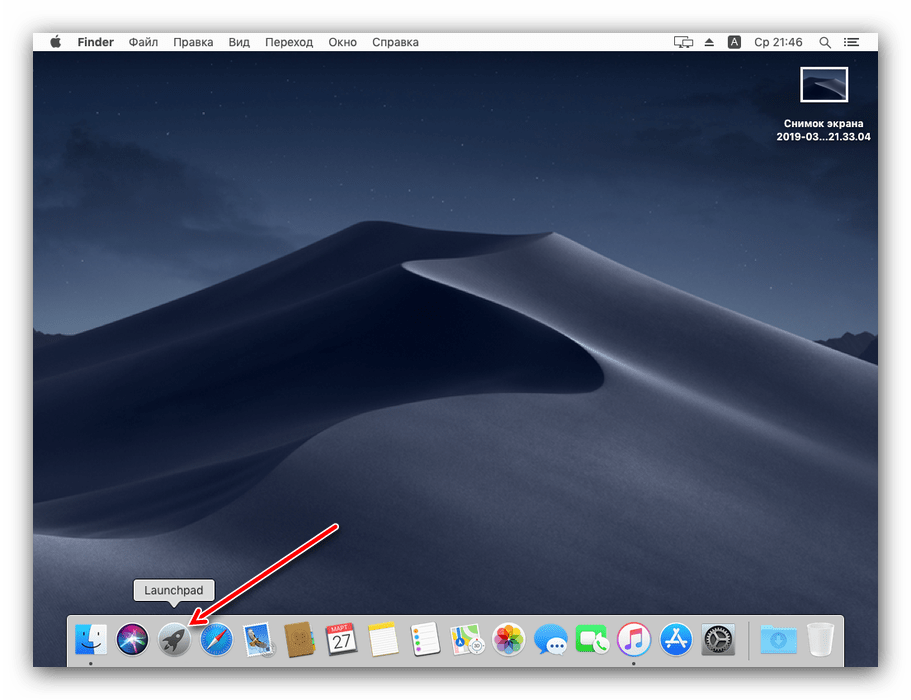Open System Preferences from the Dock

718,640
